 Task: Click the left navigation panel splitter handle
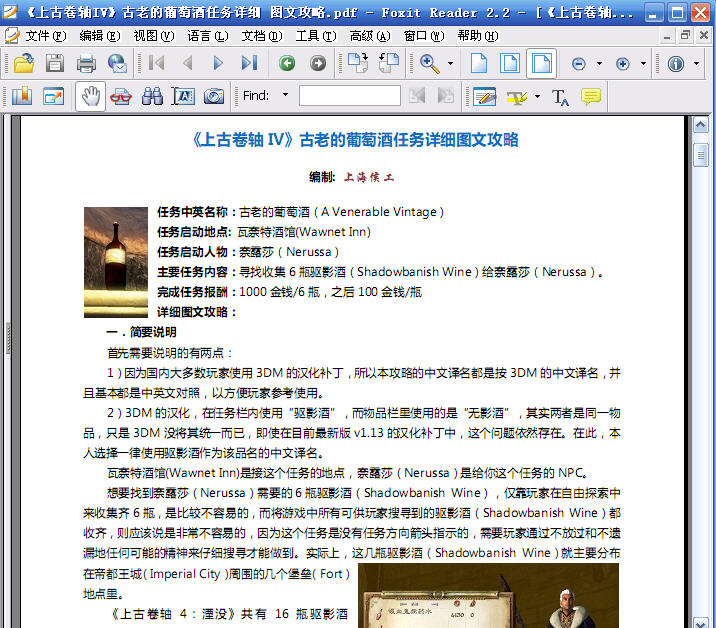8,338
